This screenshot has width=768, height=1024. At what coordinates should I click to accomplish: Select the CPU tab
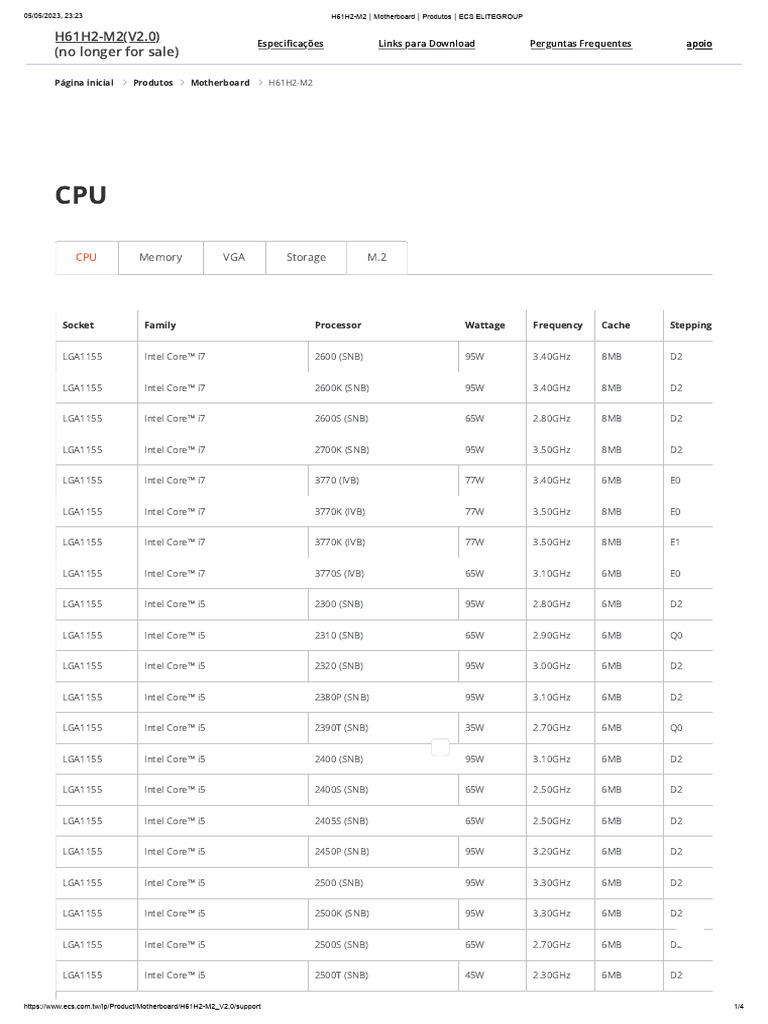[x=87, y=257]
